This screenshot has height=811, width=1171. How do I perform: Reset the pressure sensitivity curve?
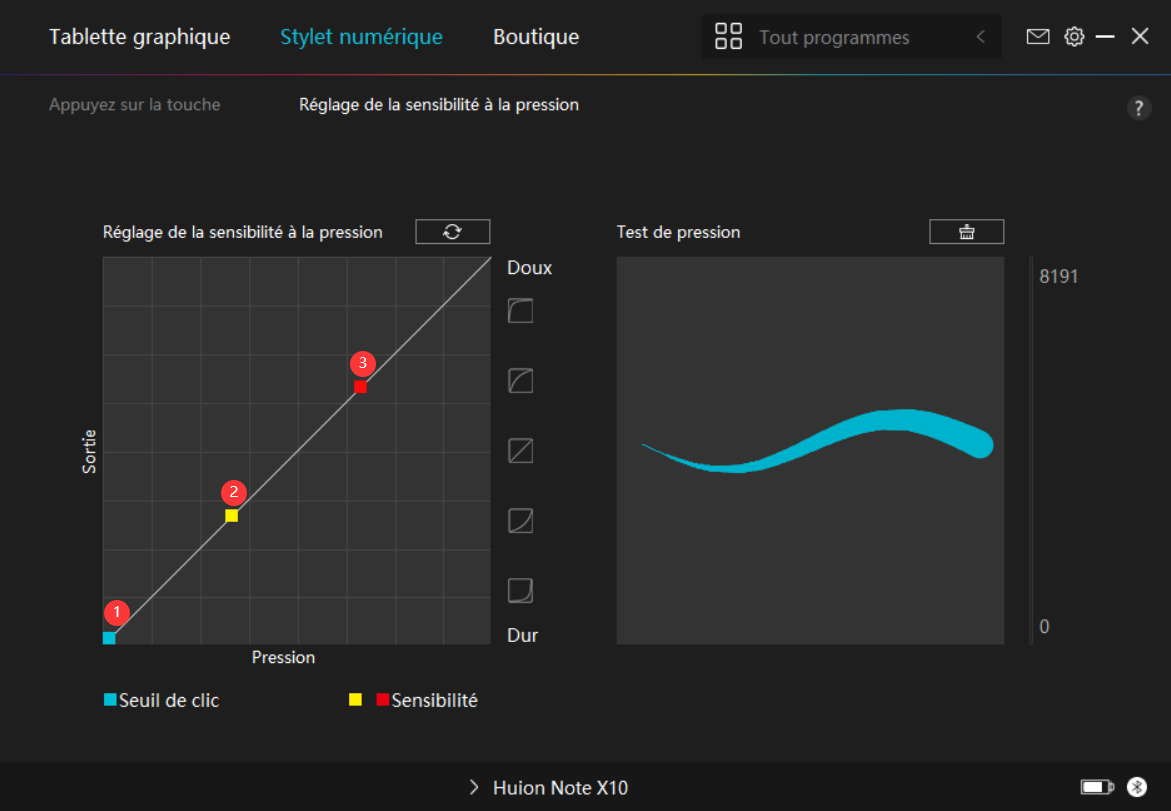tap(452, 232)
